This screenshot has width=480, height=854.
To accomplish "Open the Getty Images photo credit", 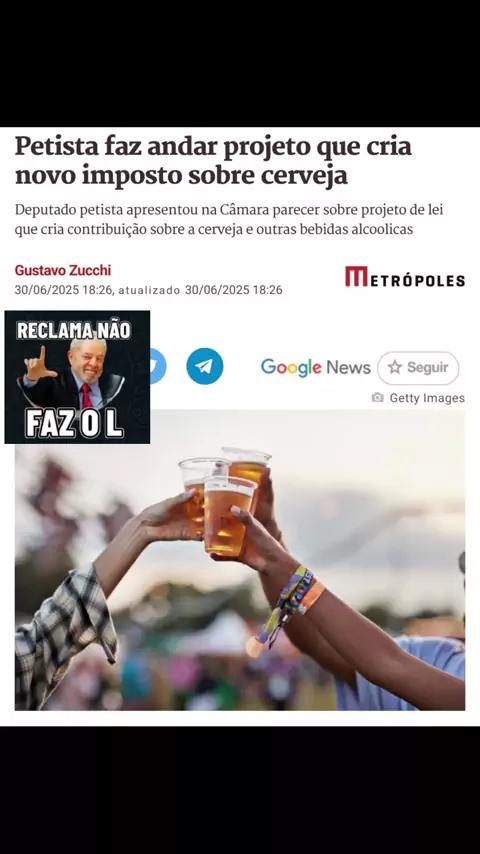I will click(x=427, y=398).
